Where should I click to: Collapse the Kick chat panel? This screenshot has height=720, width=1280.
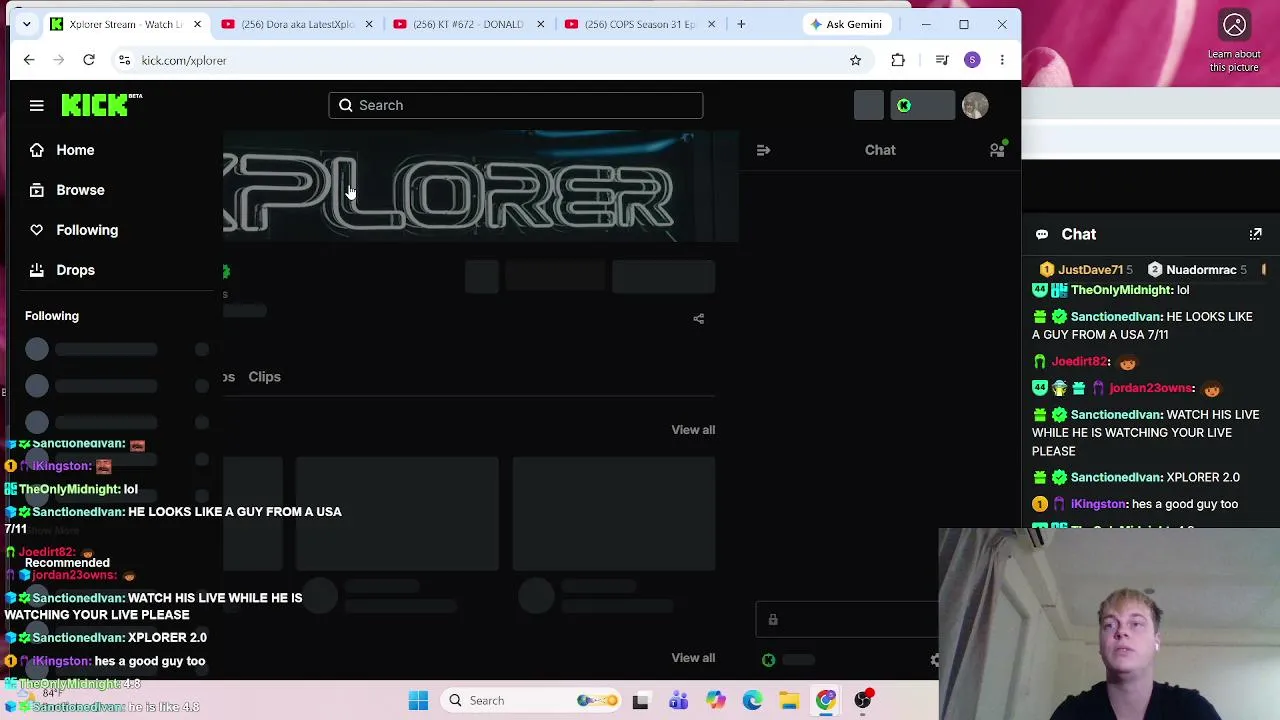point(763,150)
